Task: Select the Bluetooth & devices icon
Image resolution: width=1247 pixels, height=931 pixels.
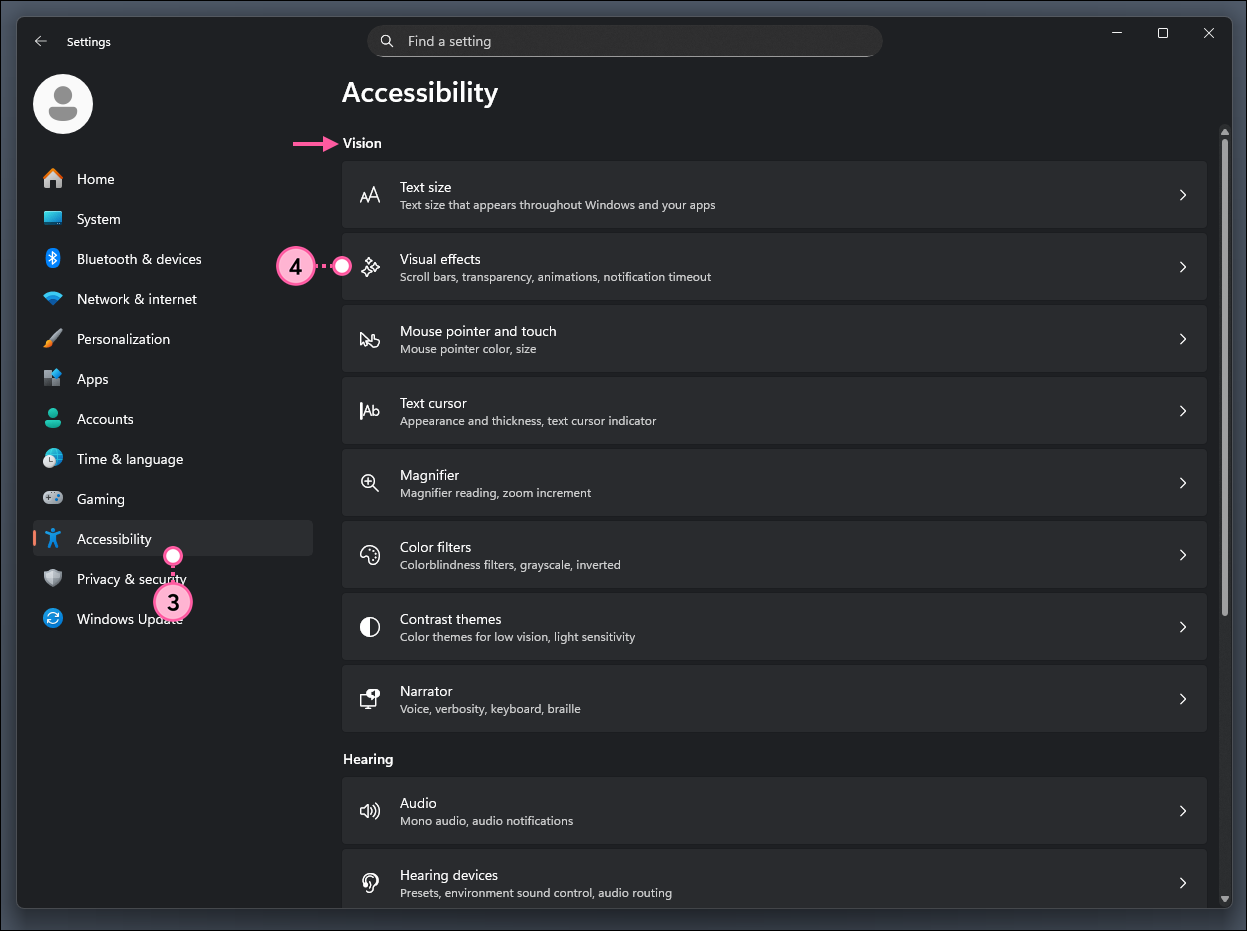Action: click(x=52, y=258)
